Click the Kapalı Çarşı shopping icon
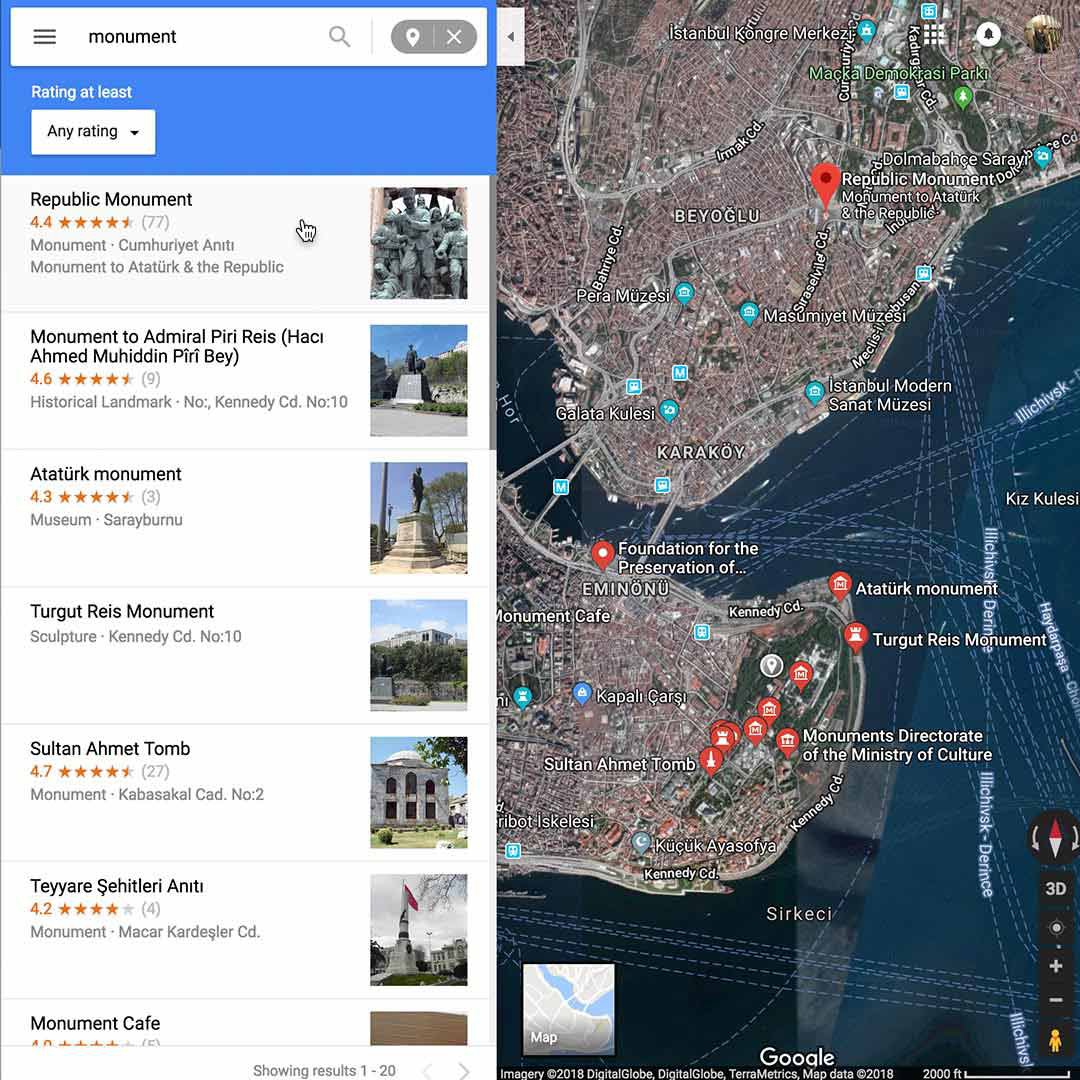Viewport: 1080px width, 1080px height. pyautogui.click(x=582, y=693)
